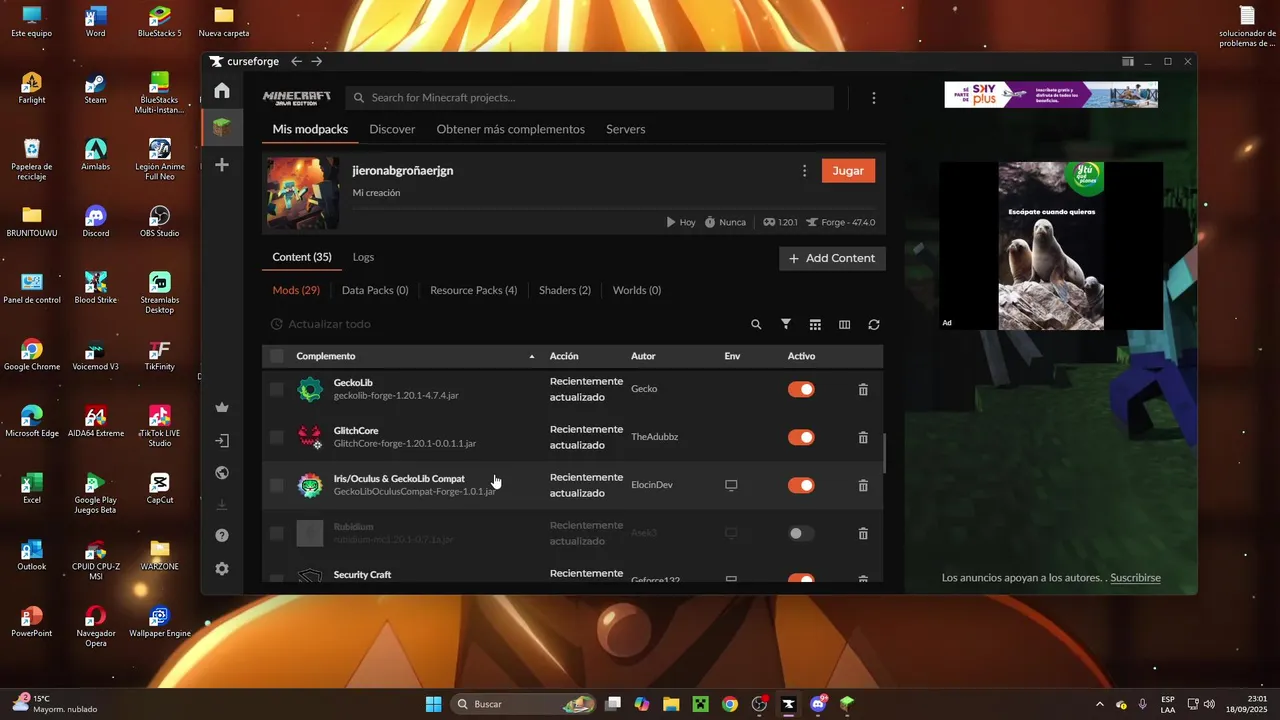Click the Search for Minecraft projects field
The image size is (1280, 720).
click(590, 98)
